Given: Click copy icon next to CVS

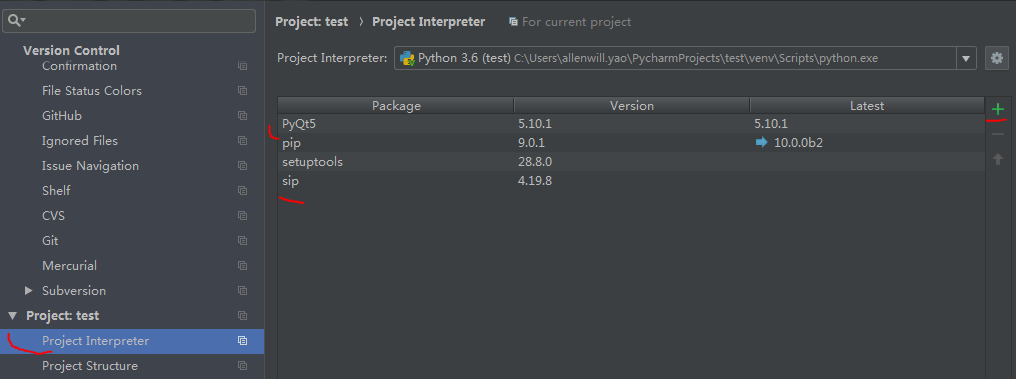Looking at the screenshot, I should (242, 216).
